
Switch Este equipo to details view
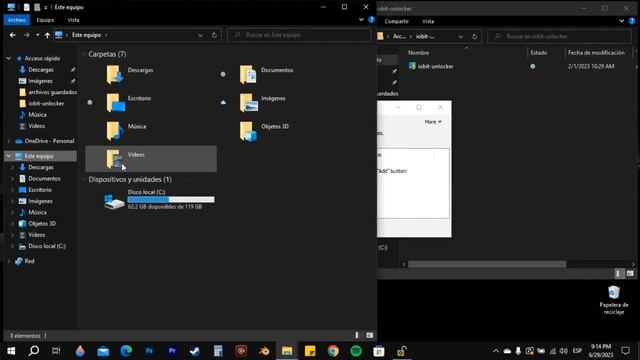357,336
